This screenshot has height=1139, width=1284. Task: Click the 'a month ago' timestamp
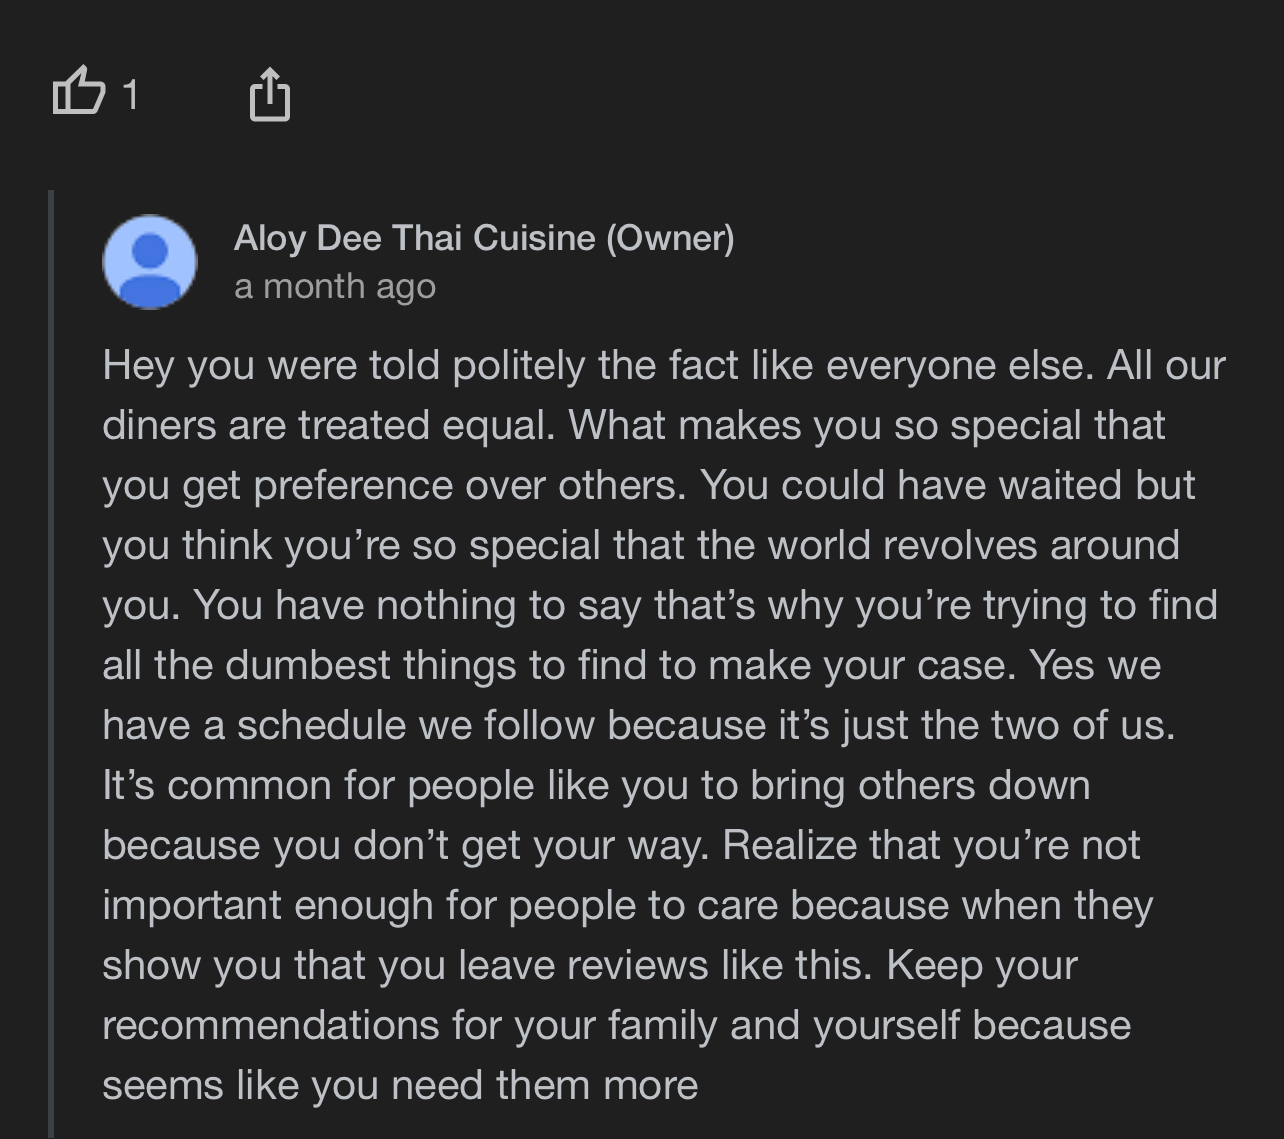pos(334,287)
